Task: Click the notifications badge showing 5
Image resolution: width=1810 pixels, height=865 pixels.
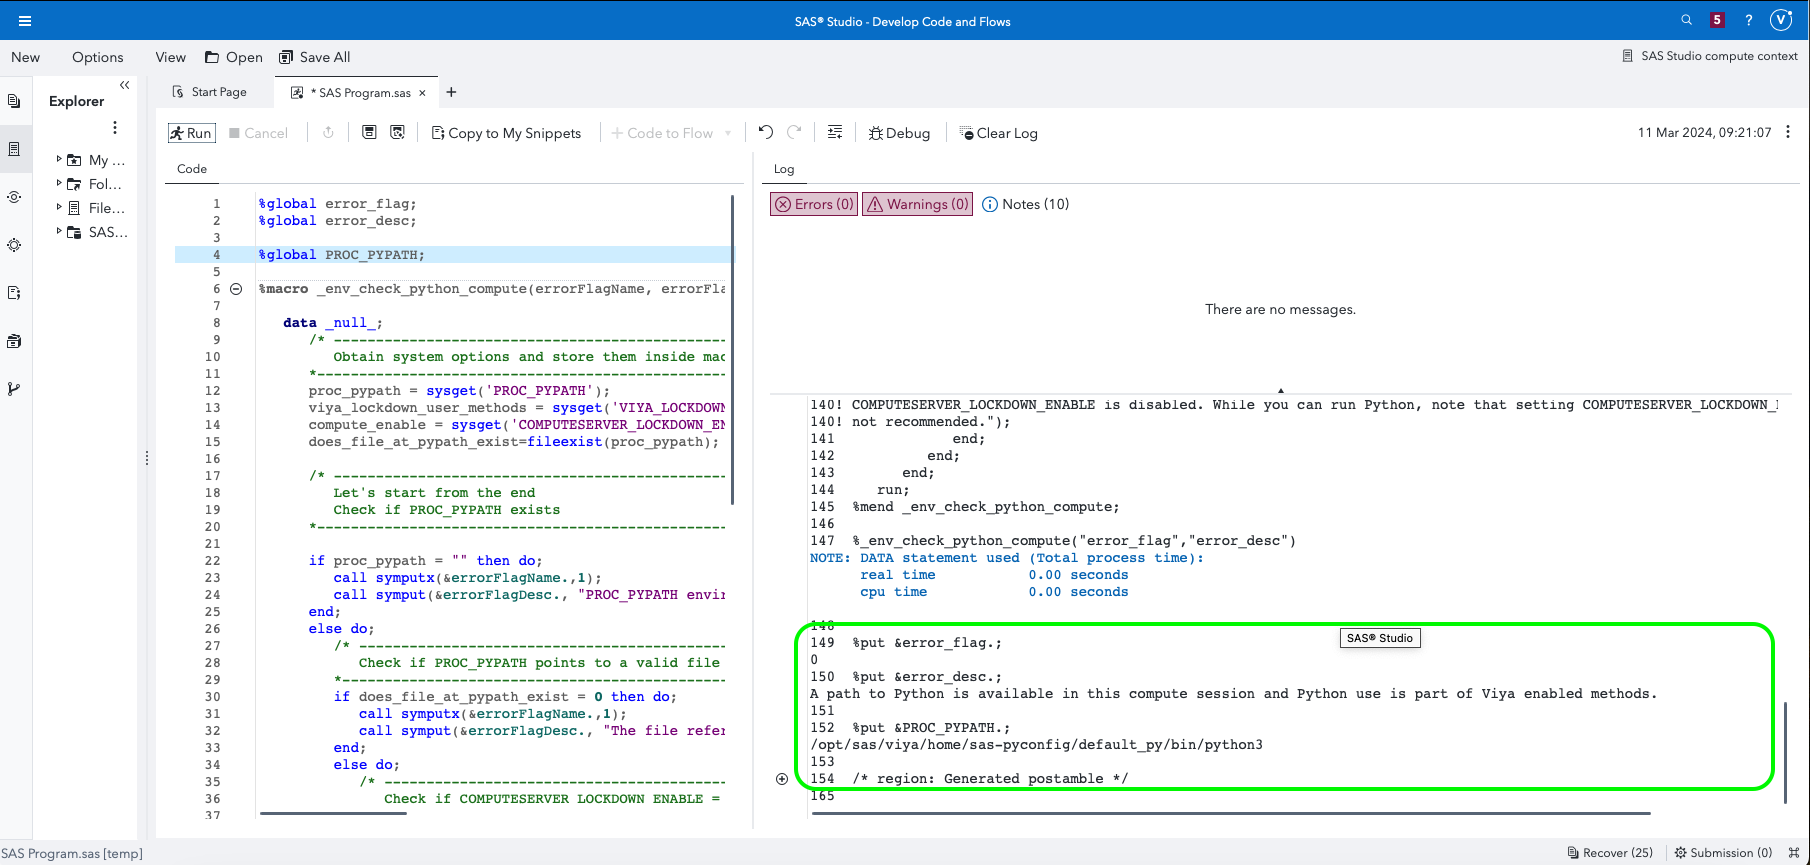Action: point(1717,20)
